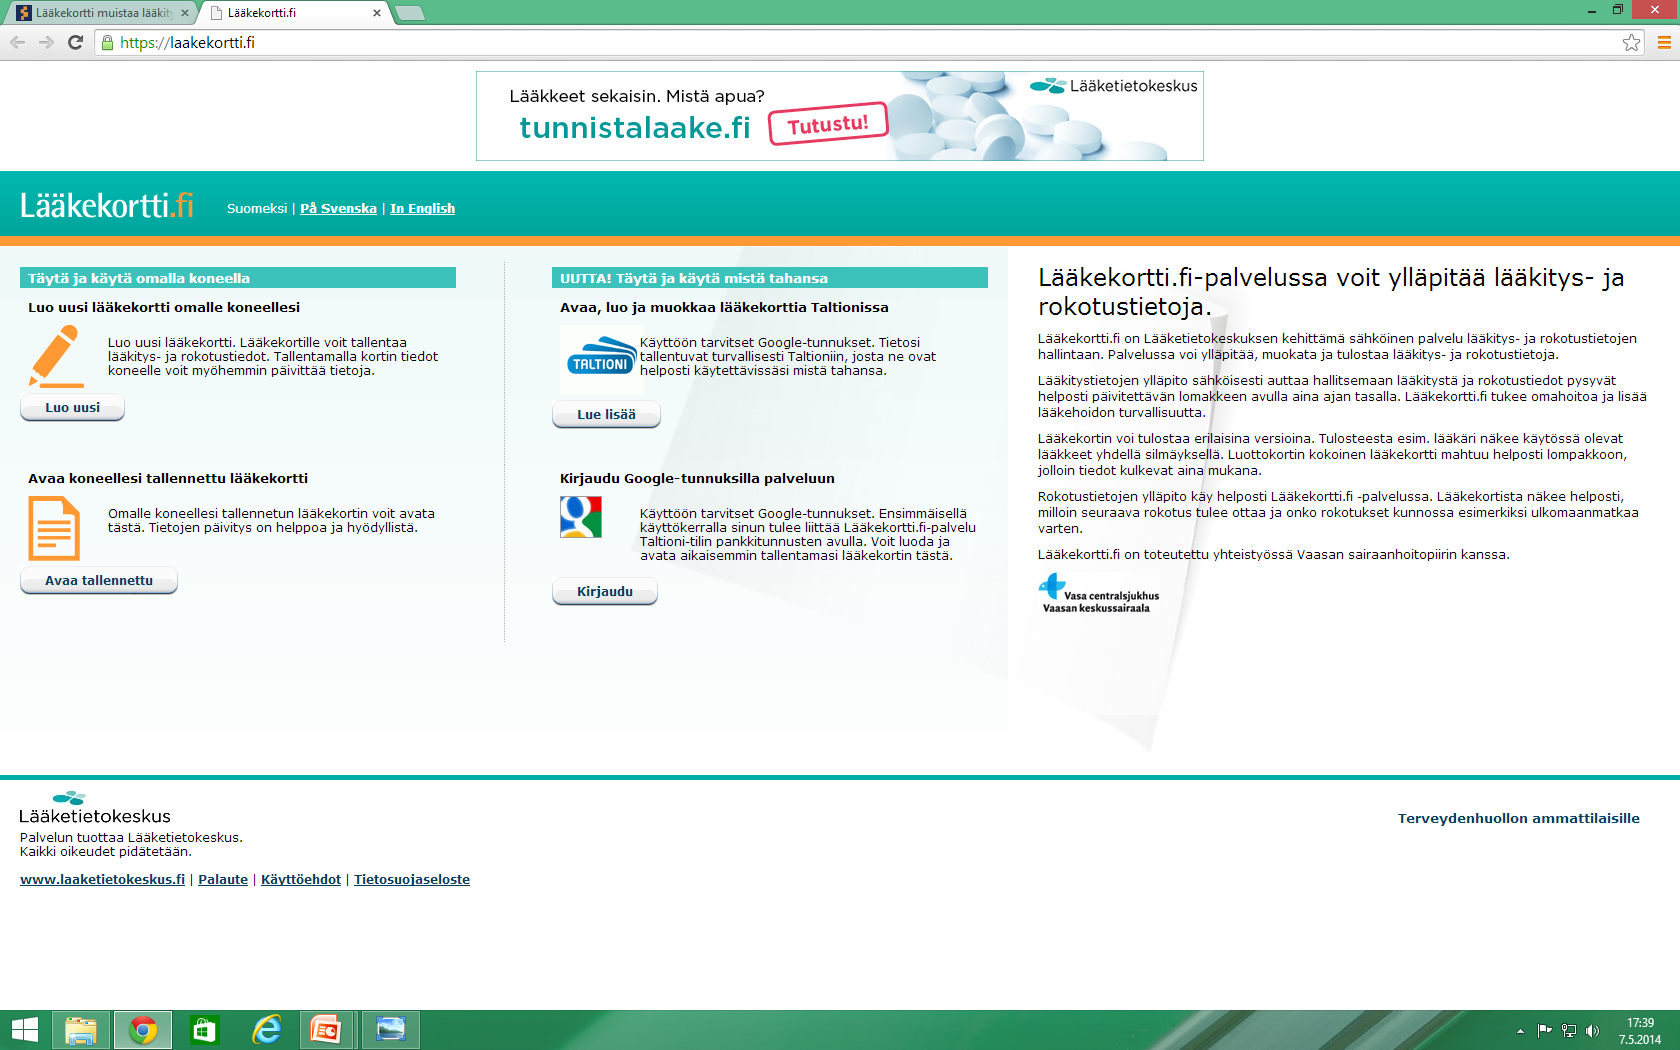The image size is (1680, 1050).
Task: Switch language to 'På Svenska'
Action: 338,208
